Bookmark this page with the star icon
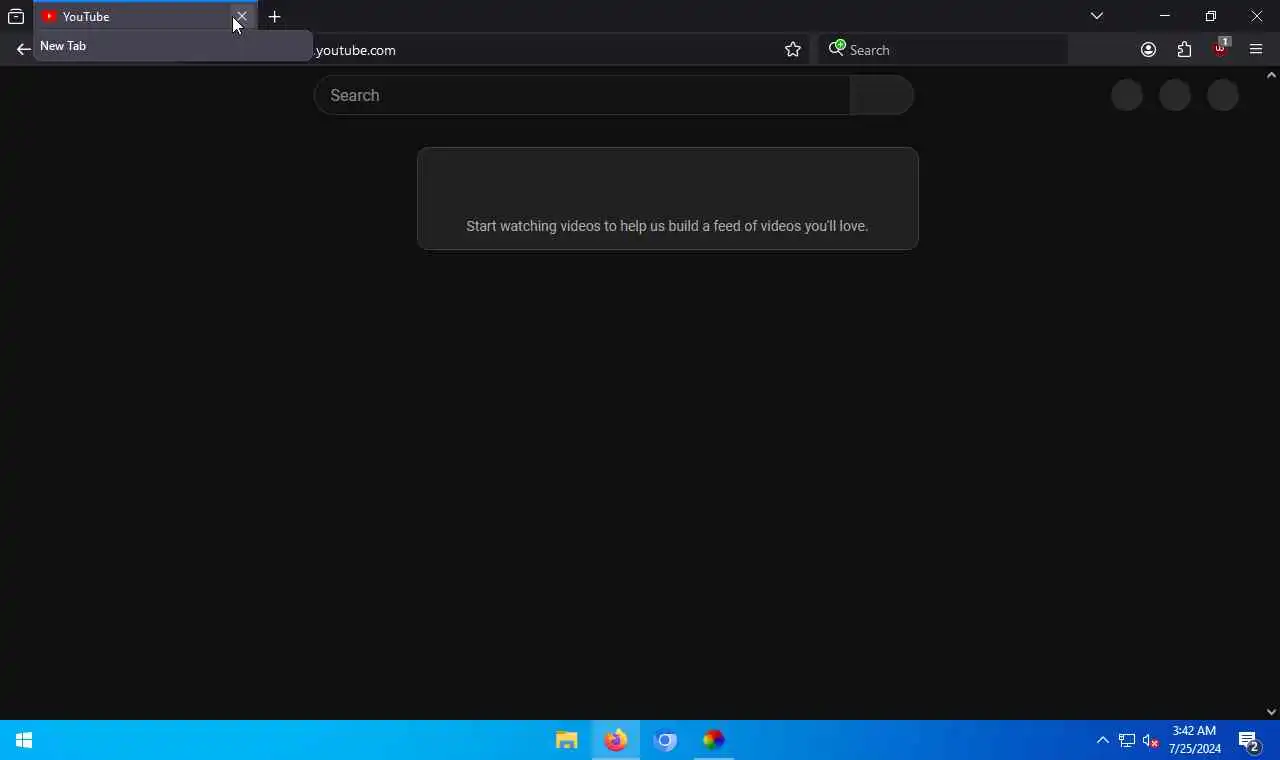 [x=793, y=49]
